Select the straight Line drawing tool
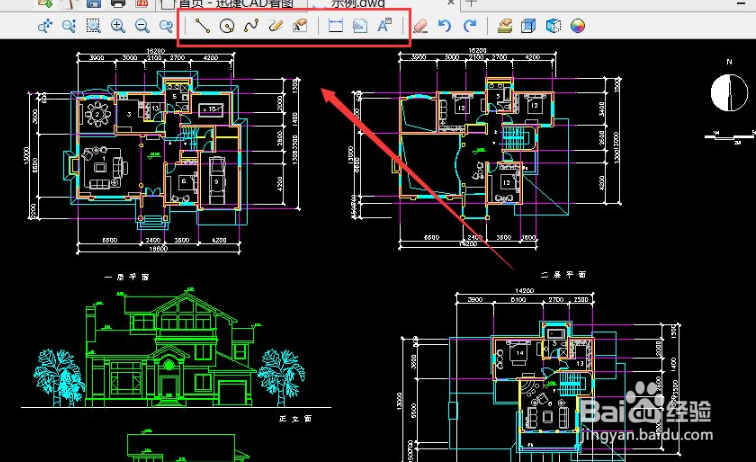 click(x=202, y=26)
